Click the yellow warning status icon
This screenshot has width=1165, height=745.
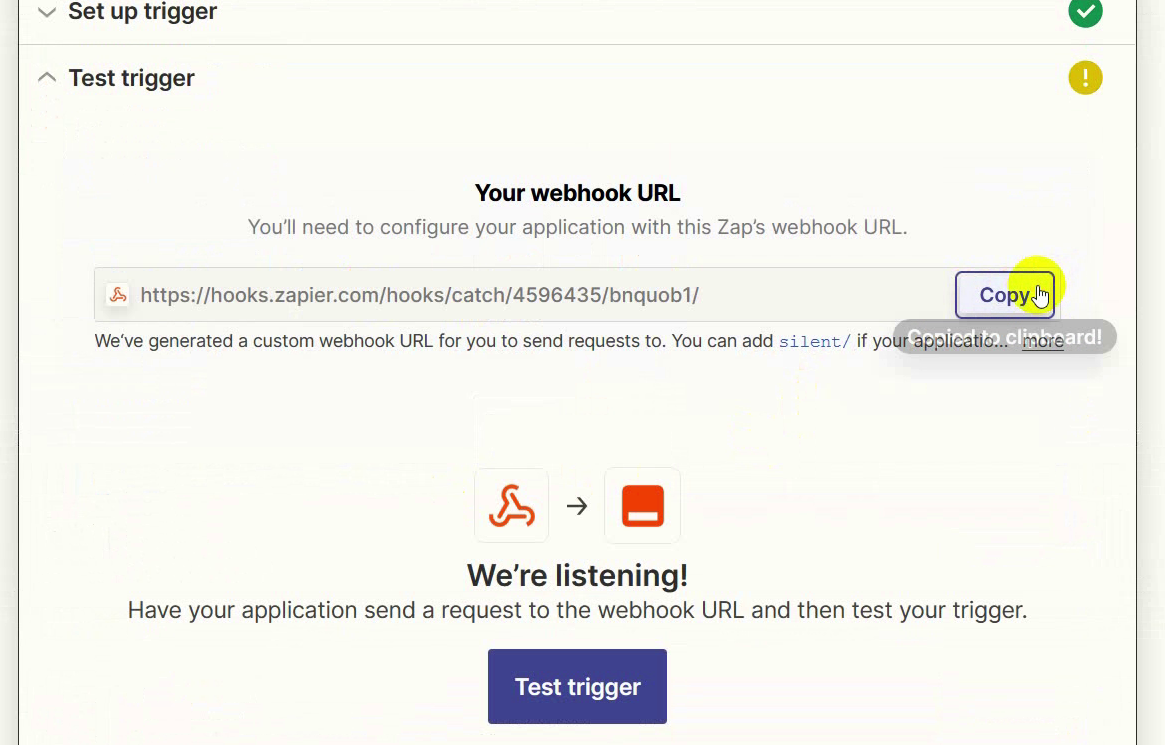1085,78
